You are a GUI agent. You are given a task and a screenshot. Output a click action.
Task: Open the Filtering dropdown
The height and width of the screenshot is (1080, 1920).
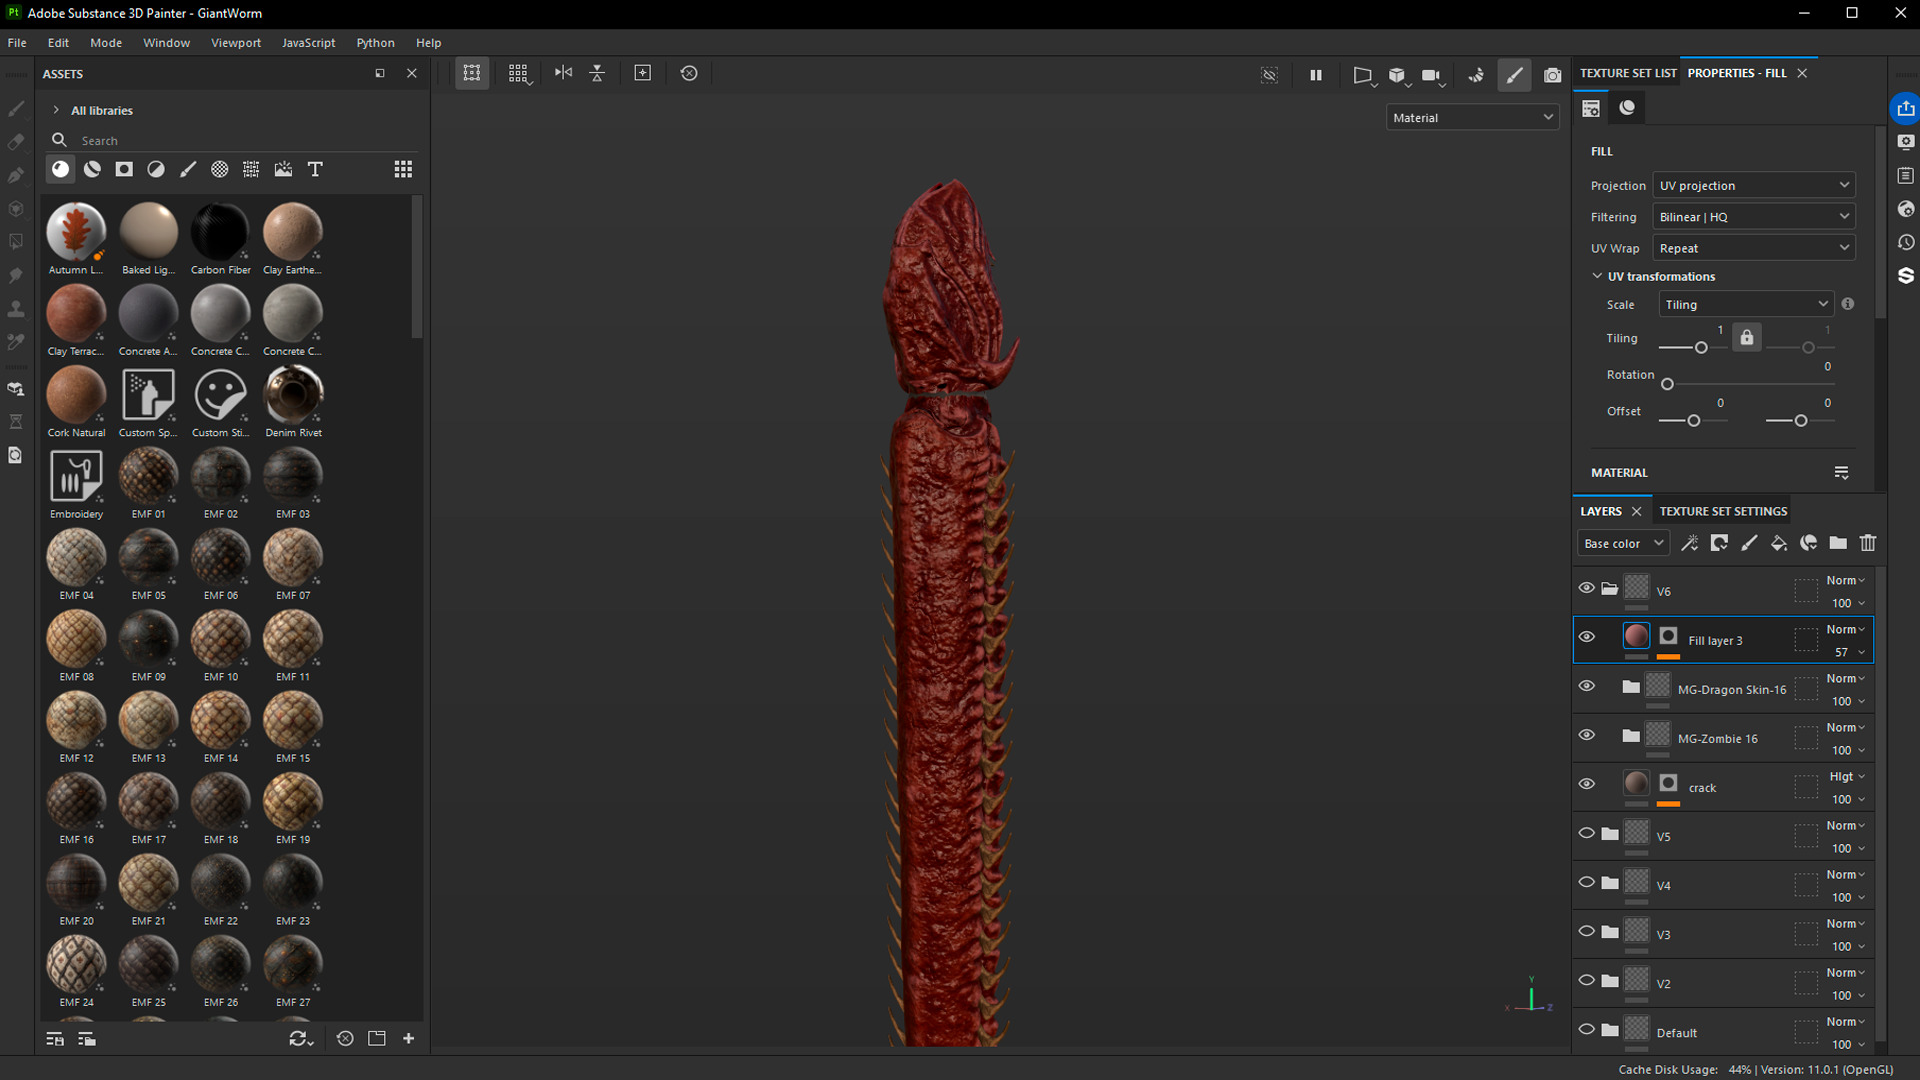click(1754, 217)
